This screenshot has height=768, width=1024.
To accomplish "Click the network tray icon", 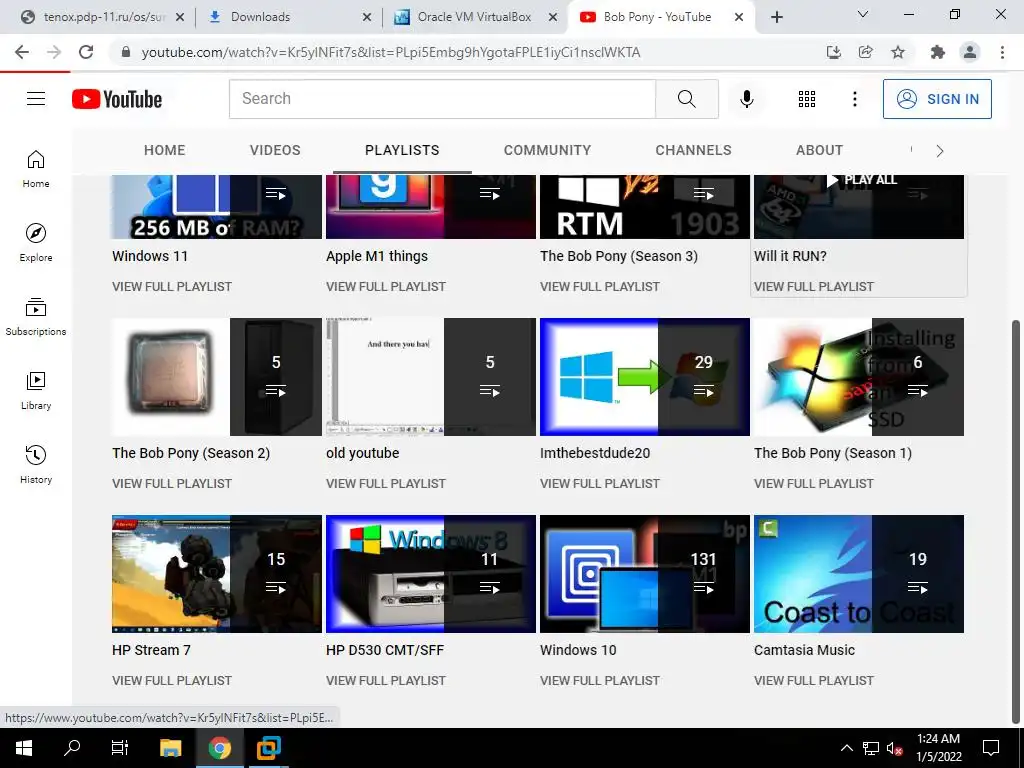I will 871,748.
